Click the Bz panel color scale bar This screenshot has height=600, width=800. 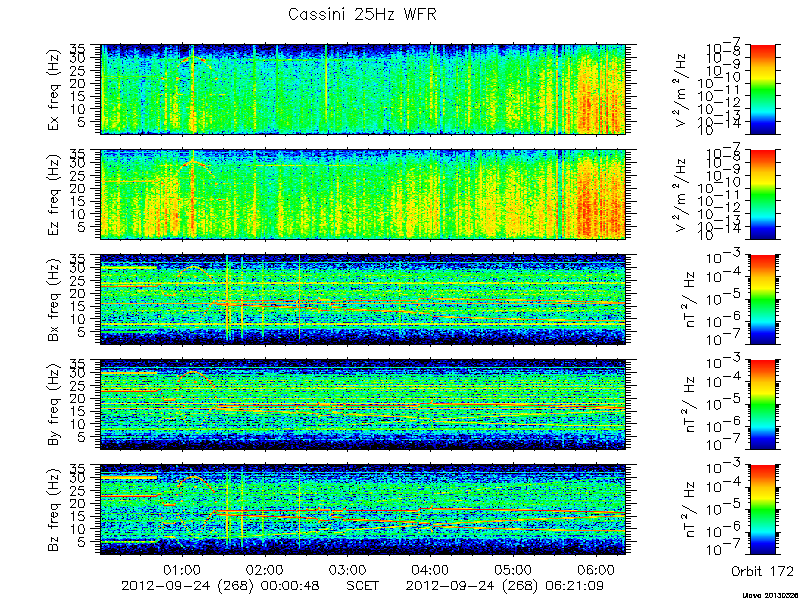762,509
